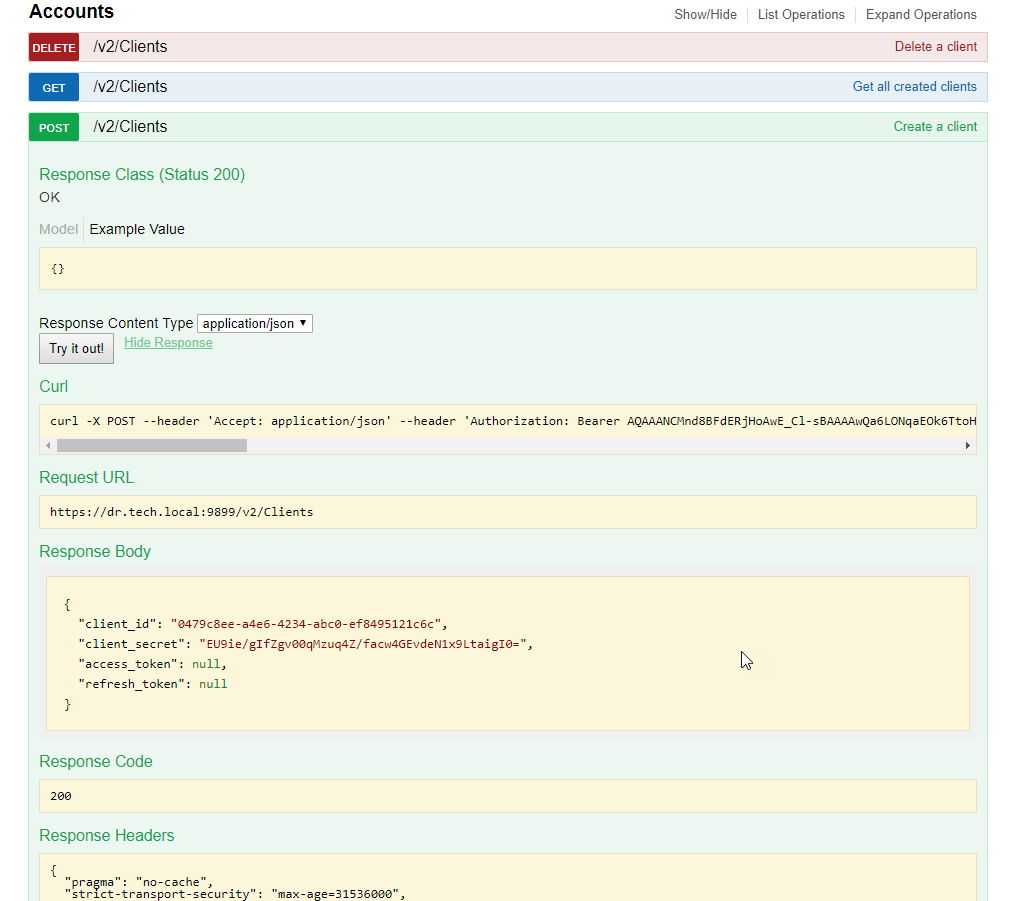
Task: Switch to the Example Value tab
Action: tap(137, 229)
